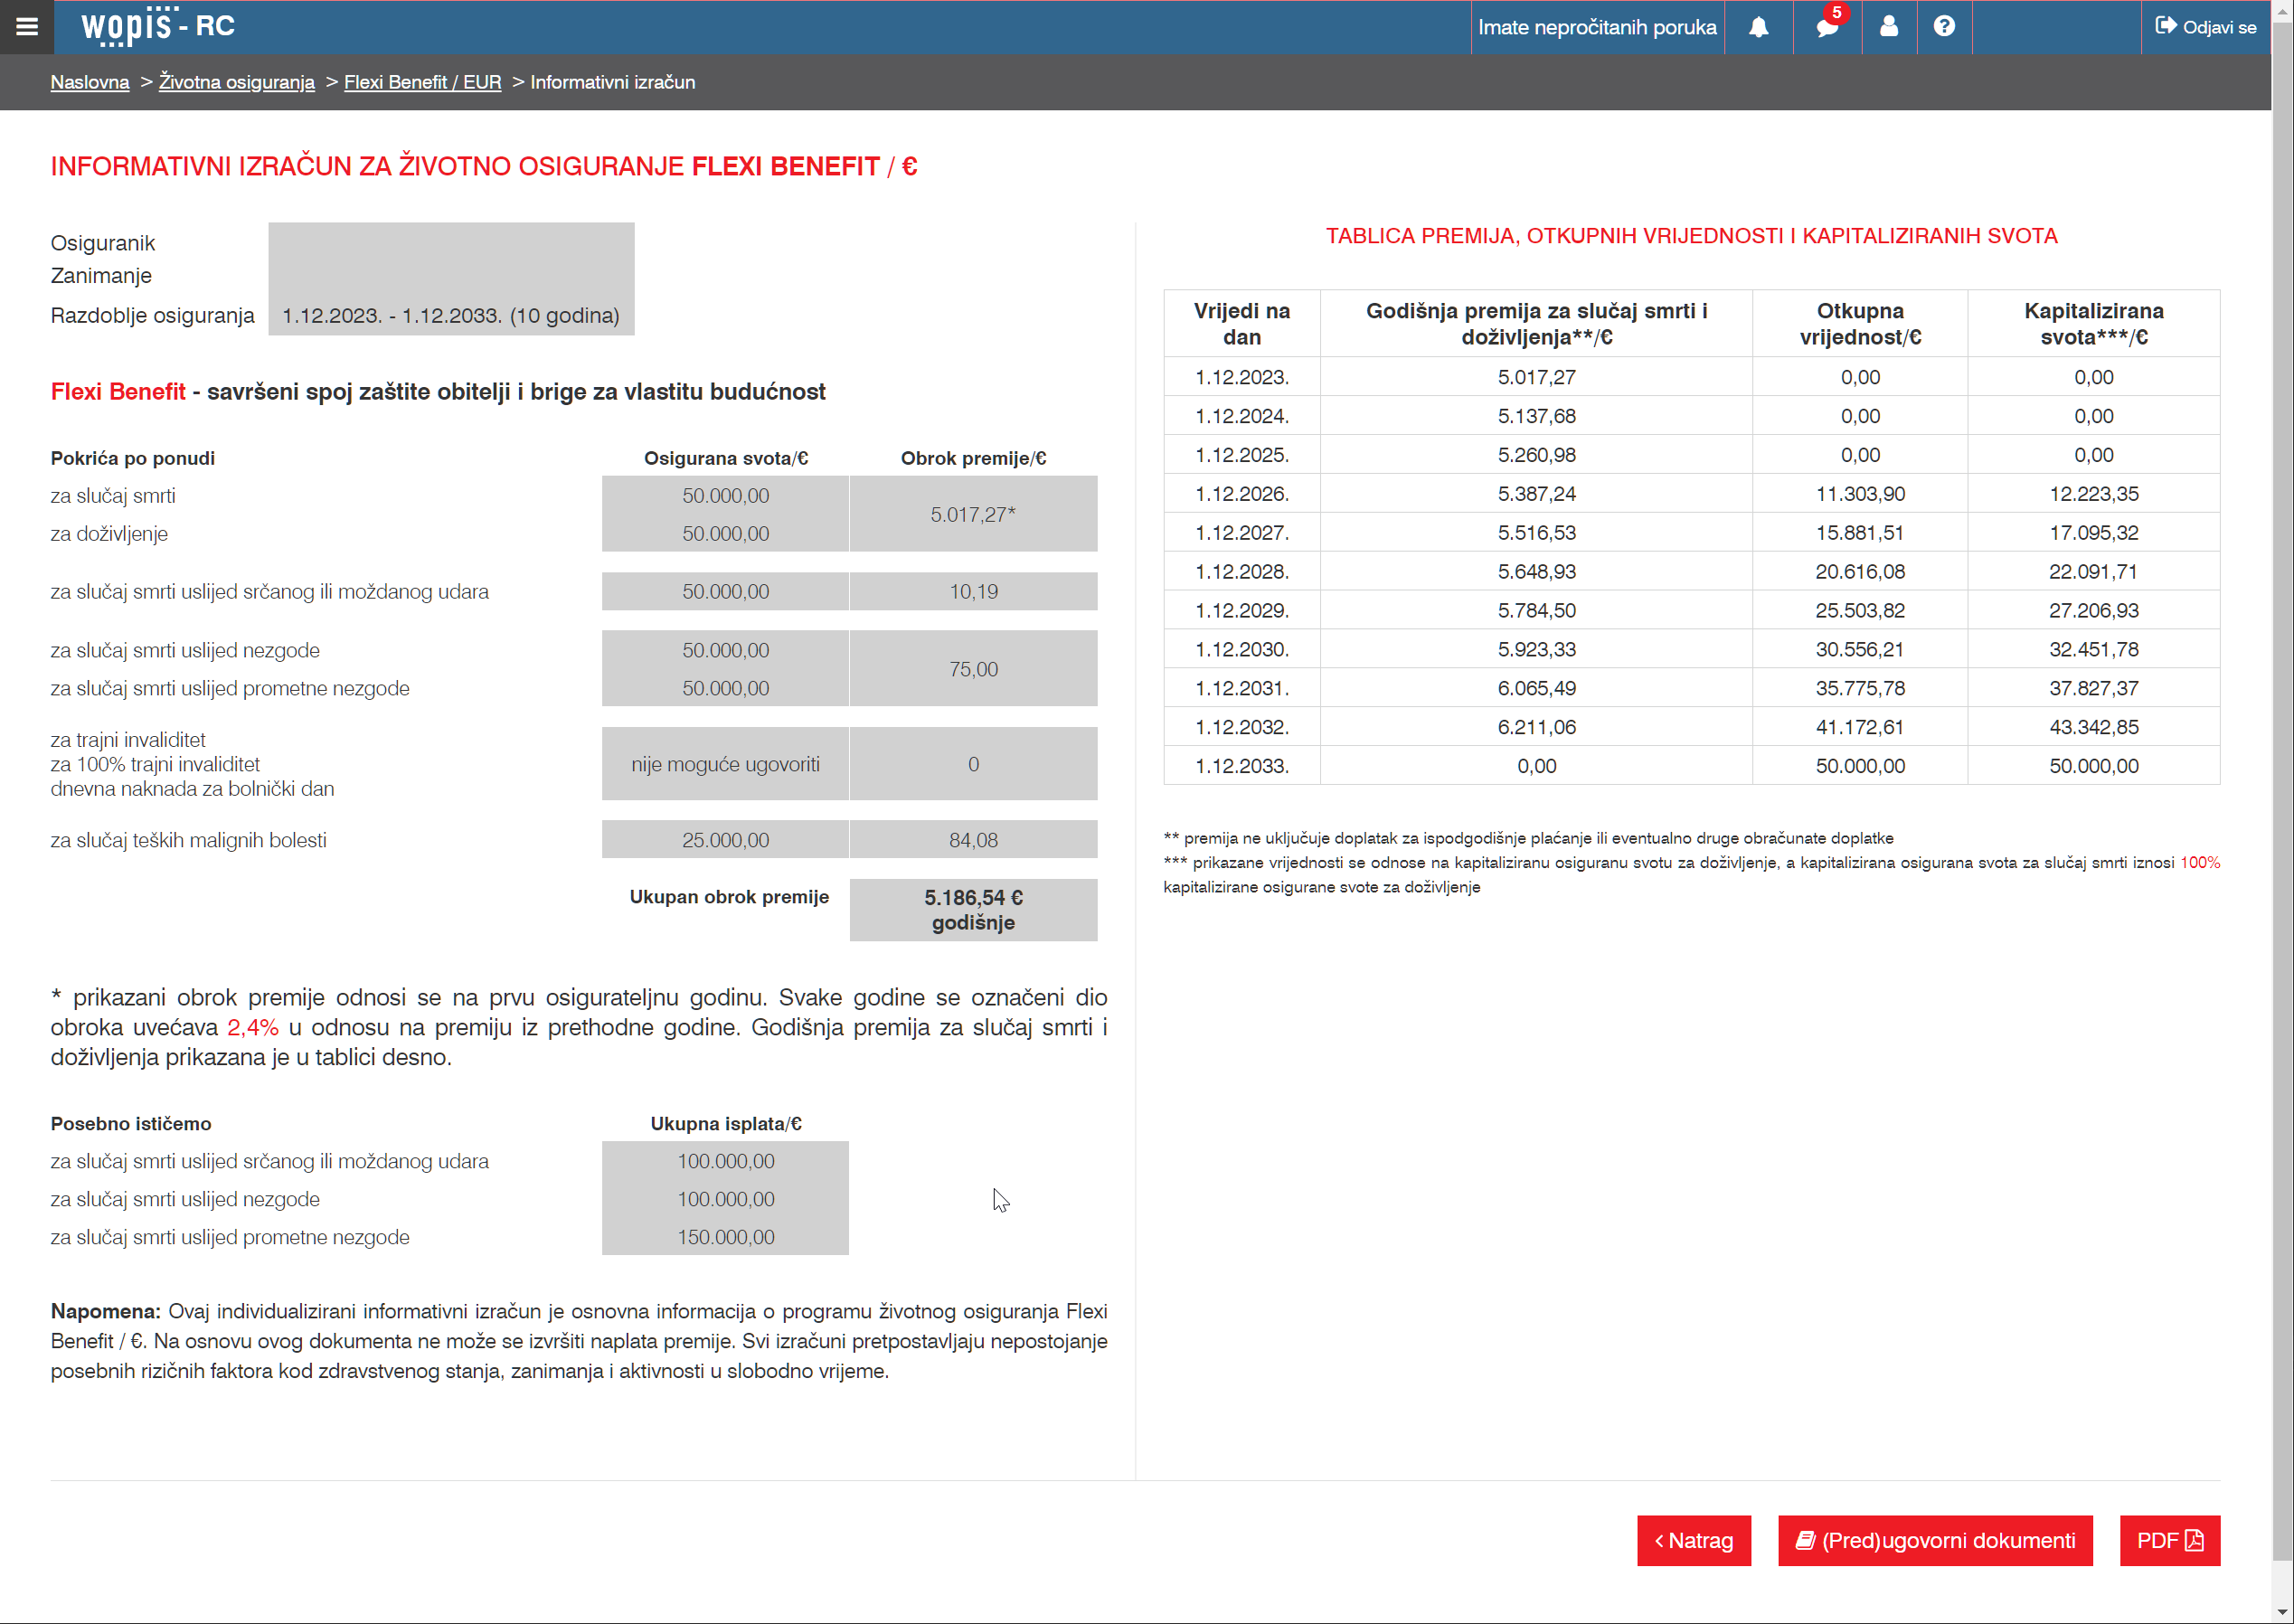The image size is (2294, 1624).
Task: Open messages chat icon with badge
Action: (x=1828, y=27)
